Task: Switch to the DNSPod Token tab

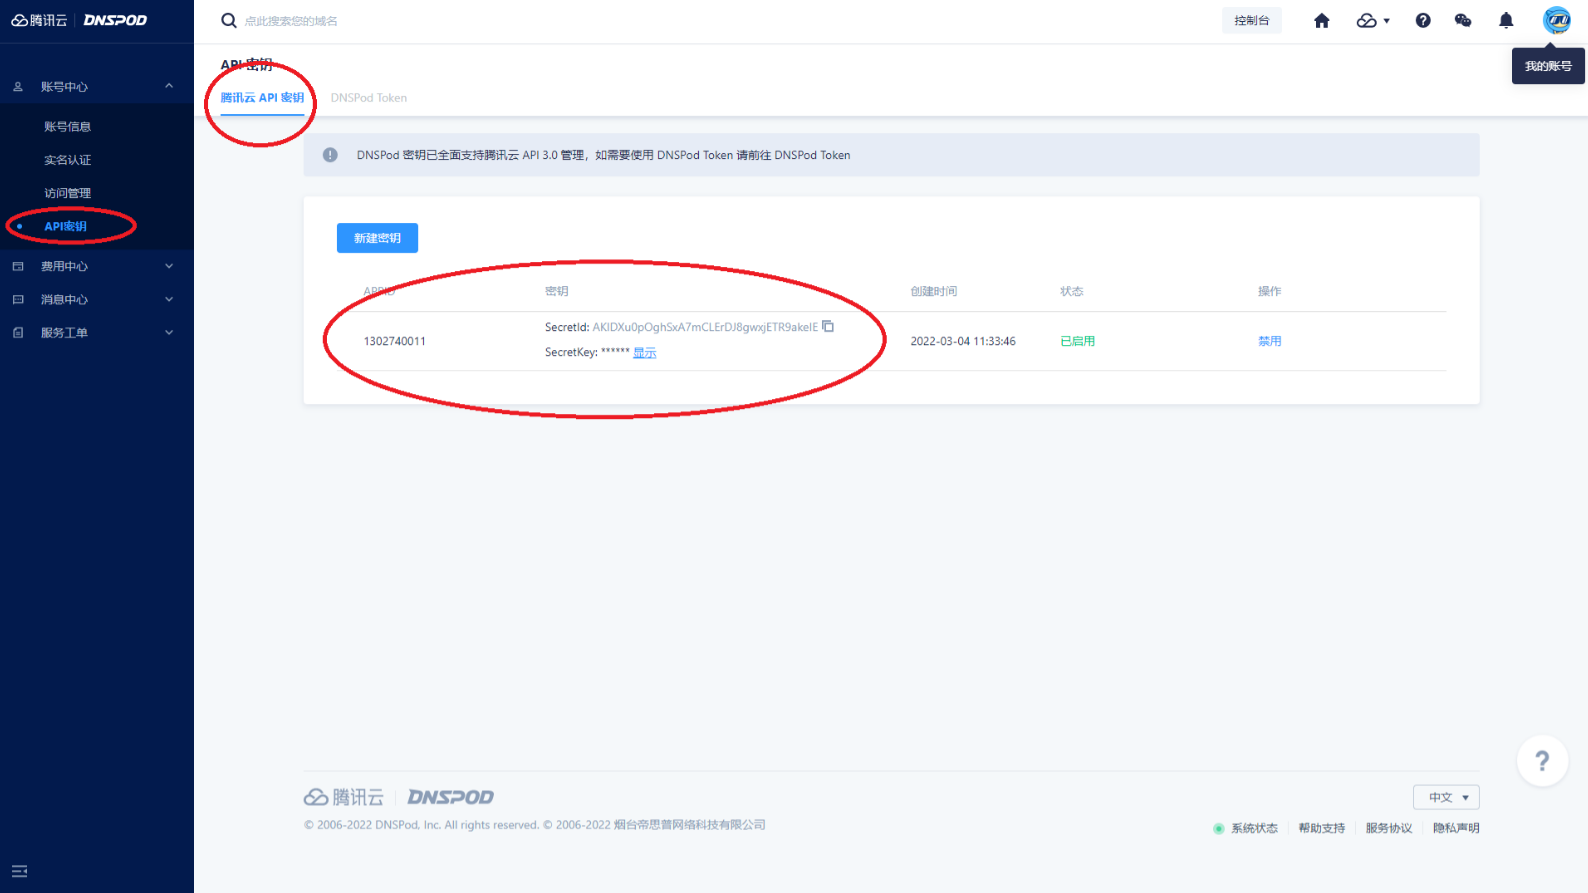Action: (368, 98)
